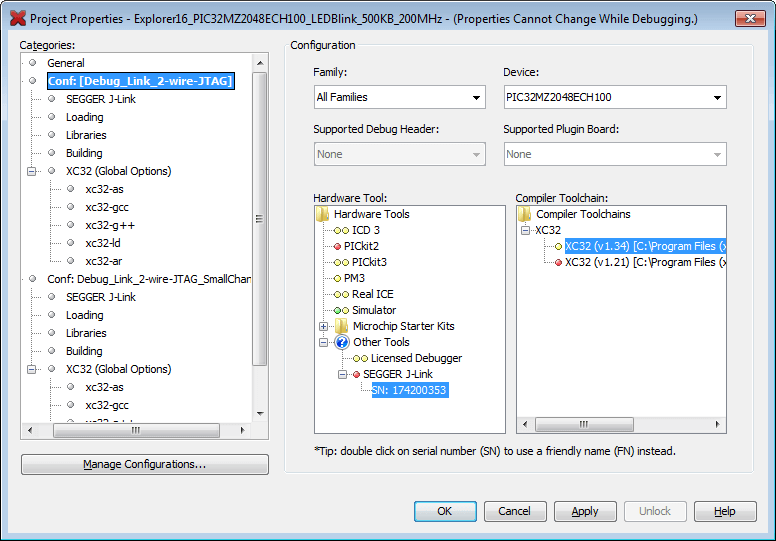Click the Other Tools question mark icon
Viewport: 776px width, 541px height.
point(341,342)
